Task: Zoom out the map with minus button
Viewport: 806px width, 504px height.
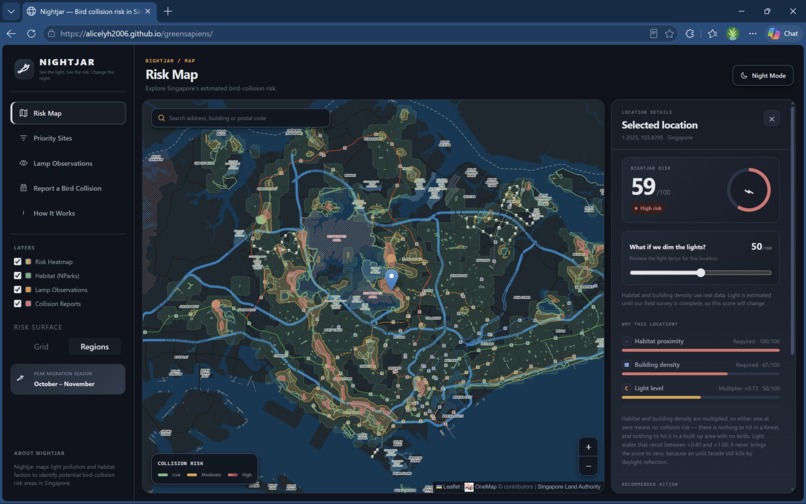Action: (588, 466)
